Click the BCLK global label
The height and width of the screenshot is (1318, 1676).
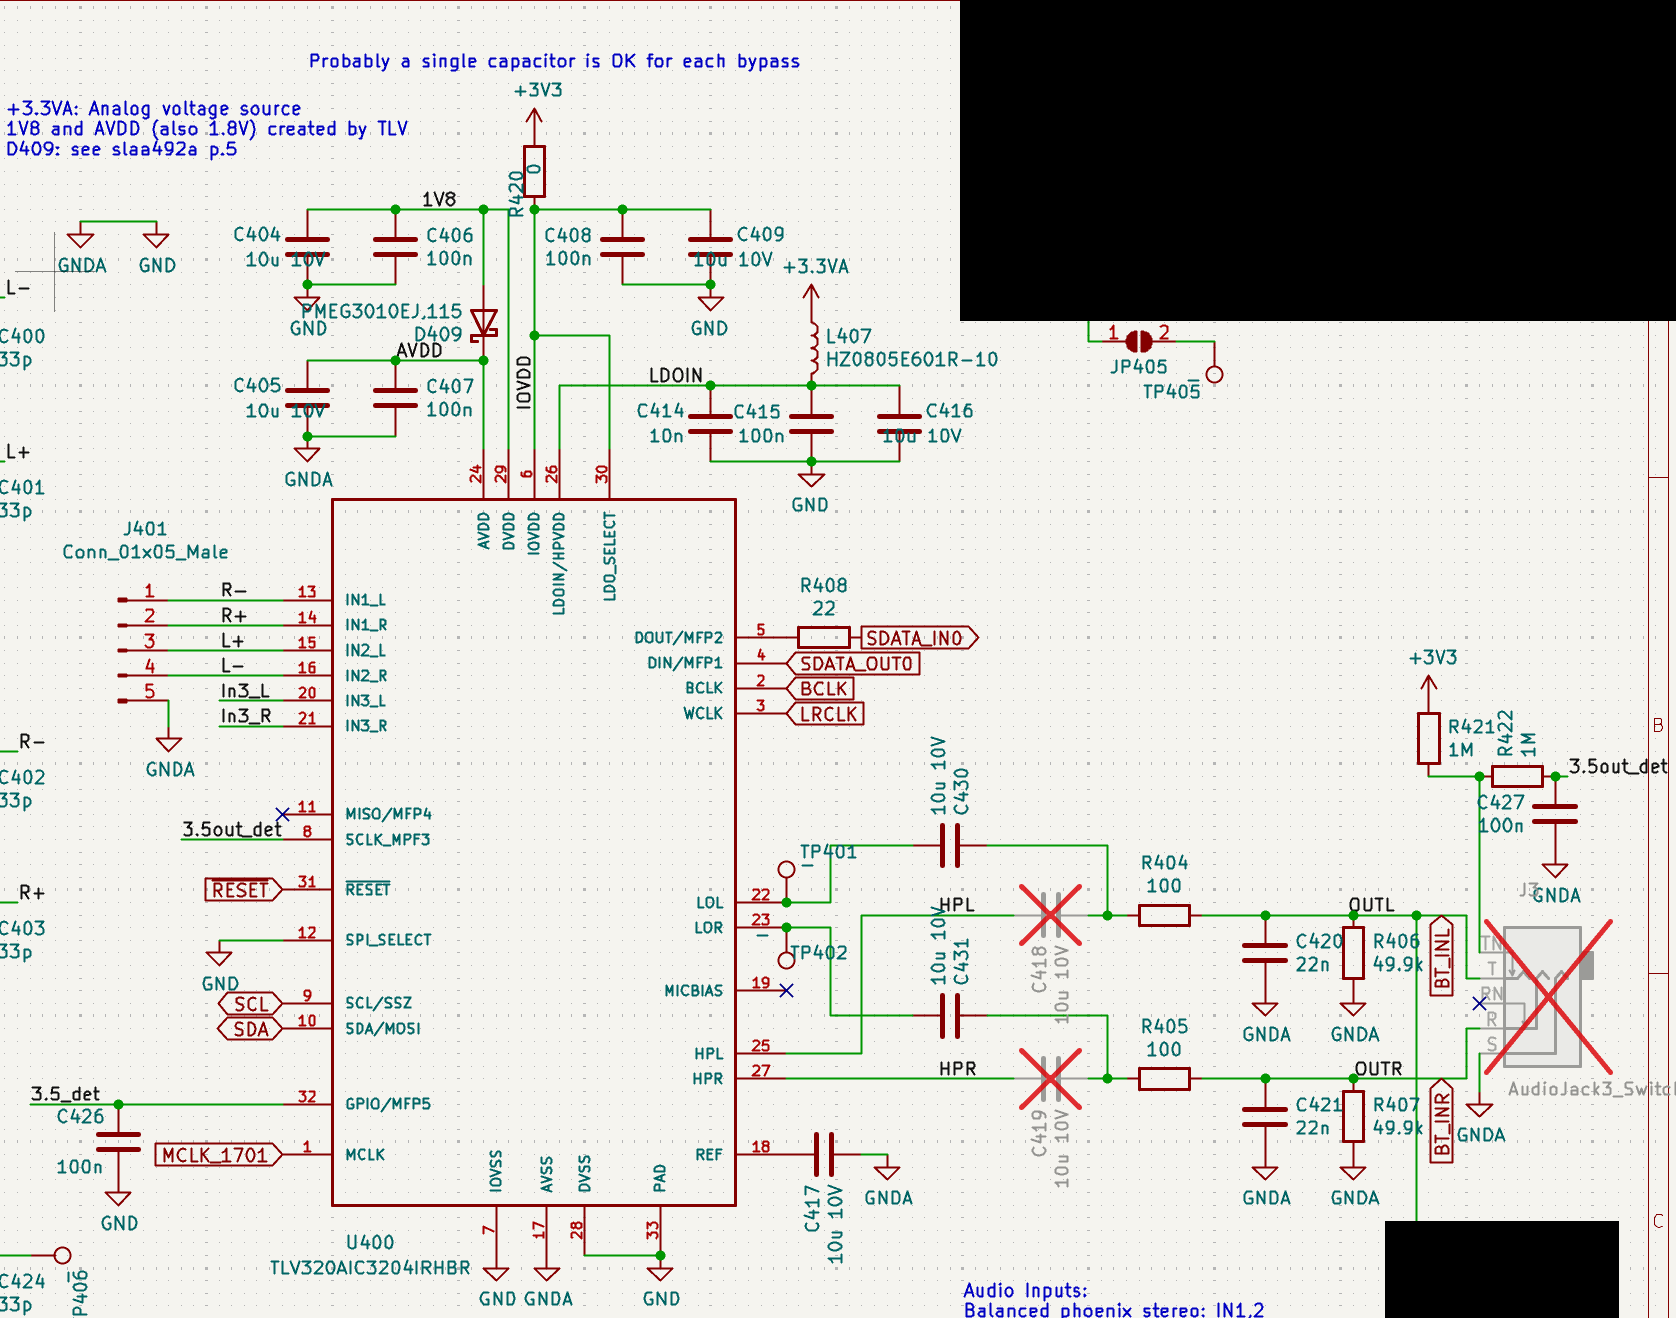(x=821, y=688)
